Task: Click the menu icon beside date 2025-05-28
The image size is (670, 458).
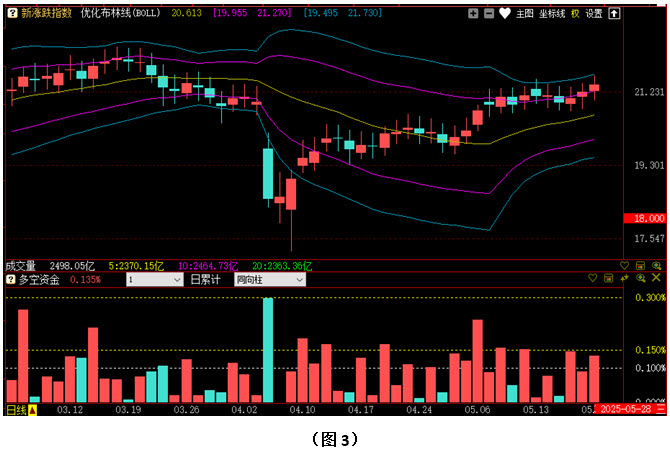Action: click(661, 409)
